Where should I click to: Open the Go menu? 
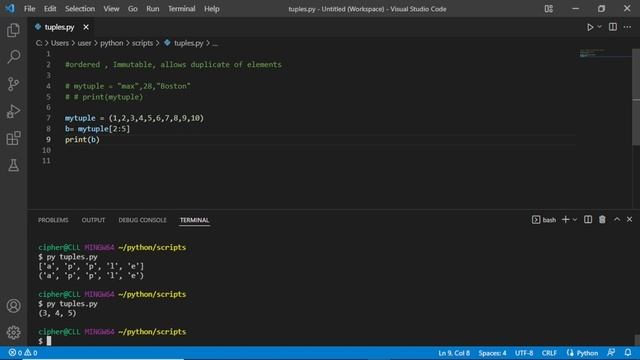click(133, 9)
